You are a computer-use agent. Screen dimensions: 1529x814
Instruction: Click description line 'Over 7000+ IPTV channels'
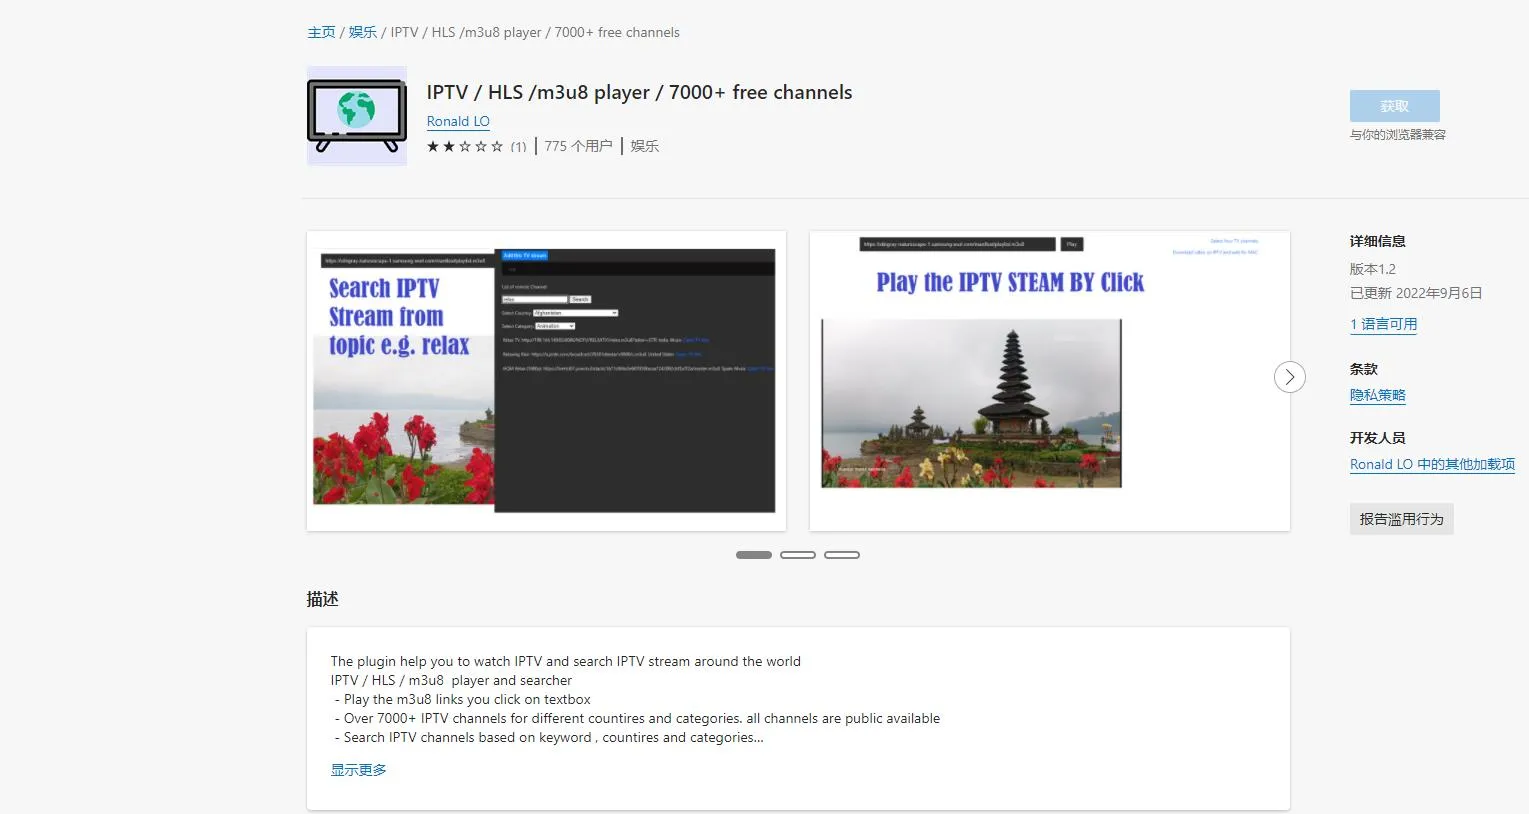click(638, 718)
